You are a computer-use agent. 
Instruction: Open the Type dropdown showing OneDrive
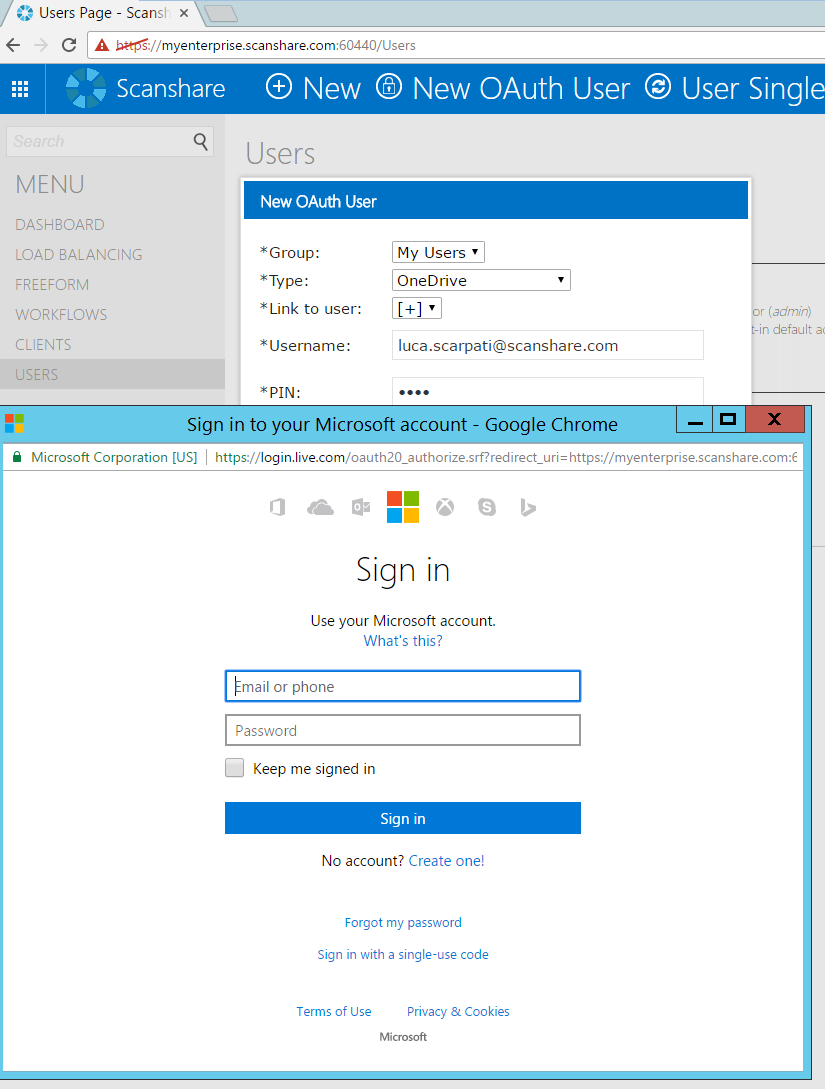pos(481,280)
